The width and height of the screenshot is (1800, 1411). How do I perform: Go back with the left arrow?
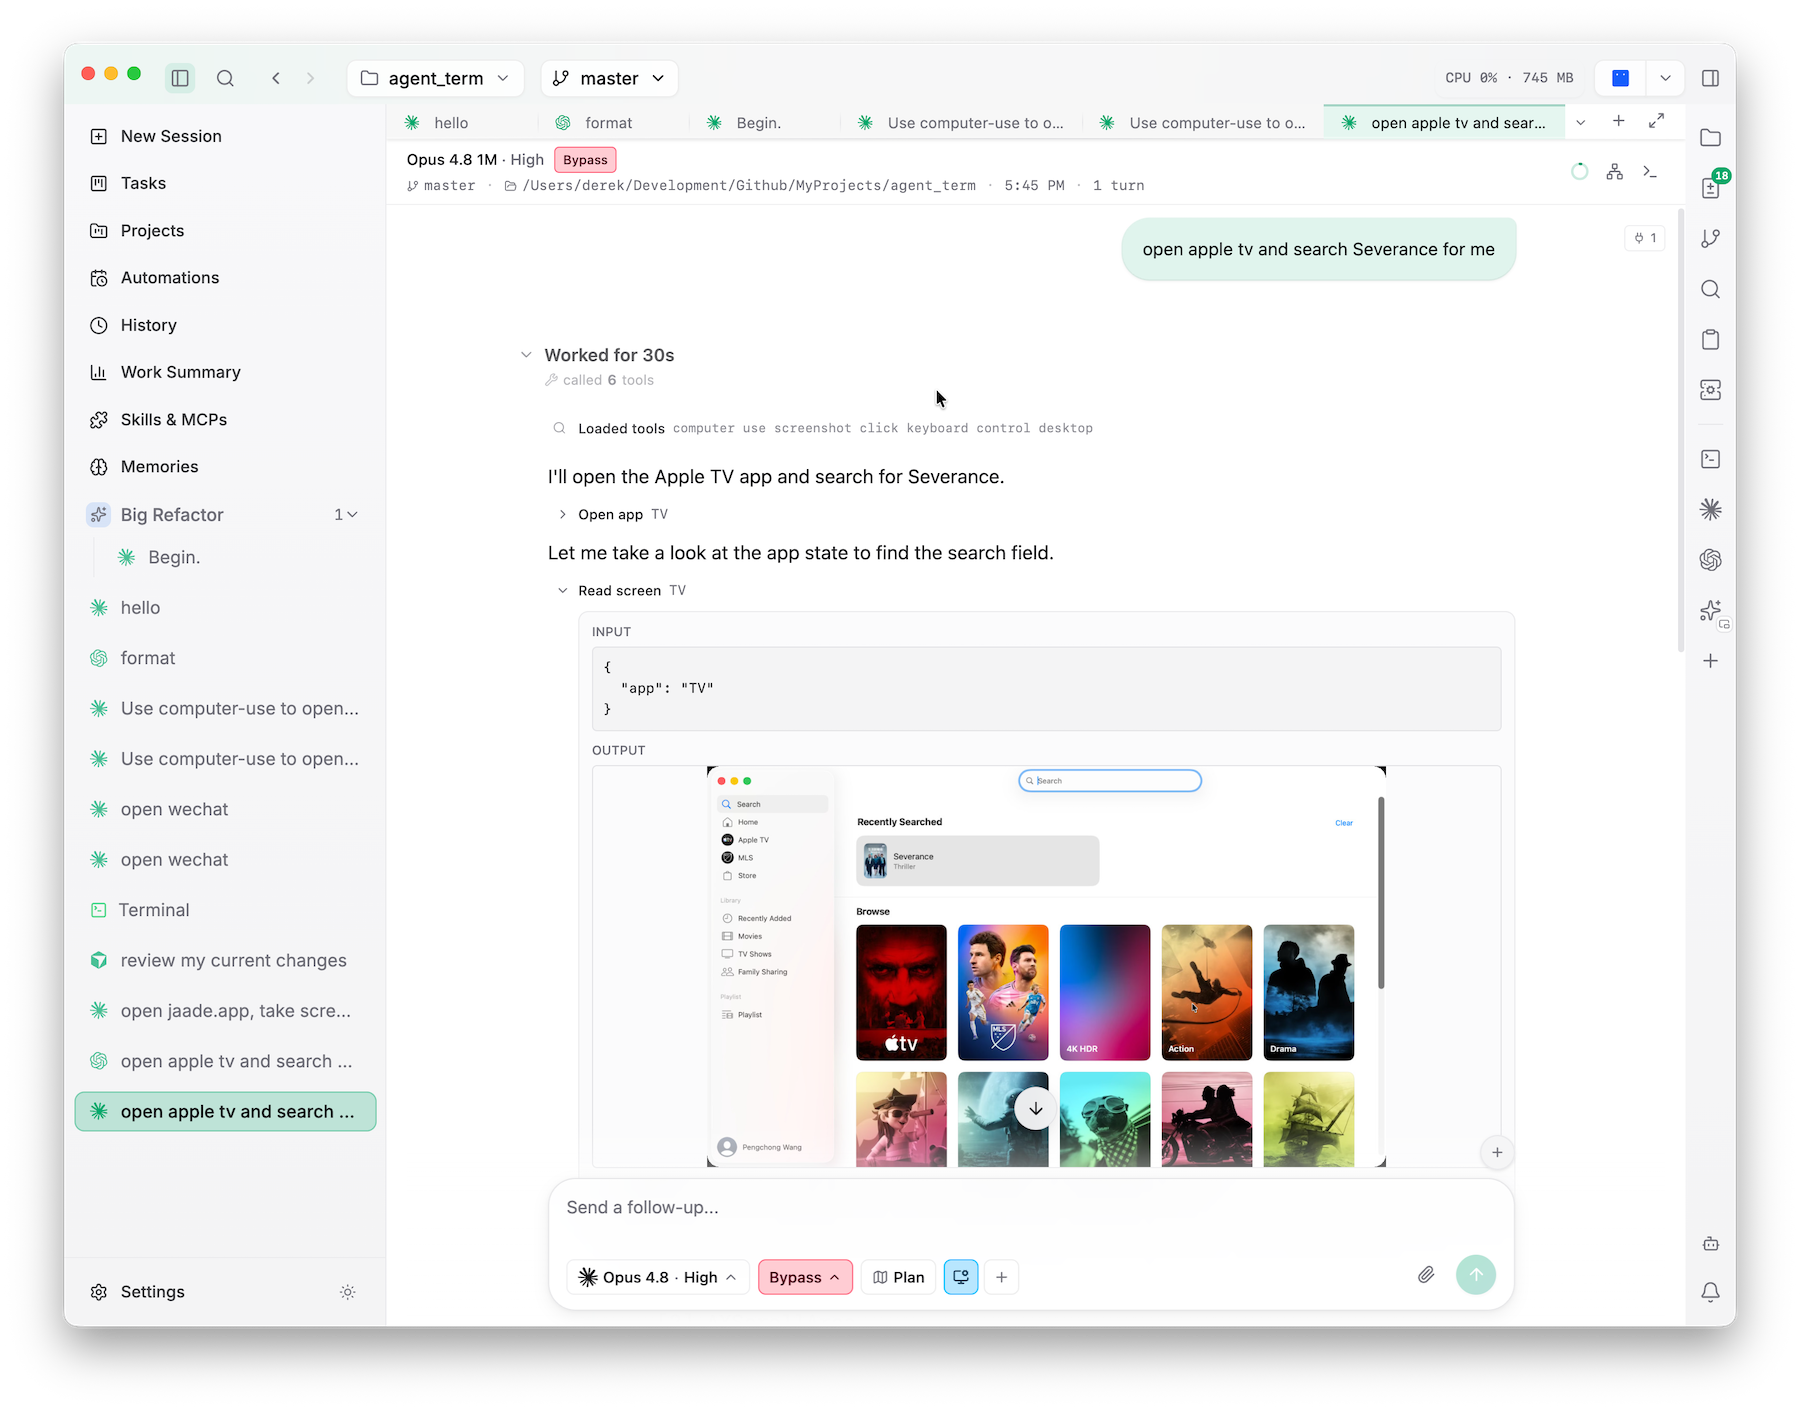[x=276, y=78]
